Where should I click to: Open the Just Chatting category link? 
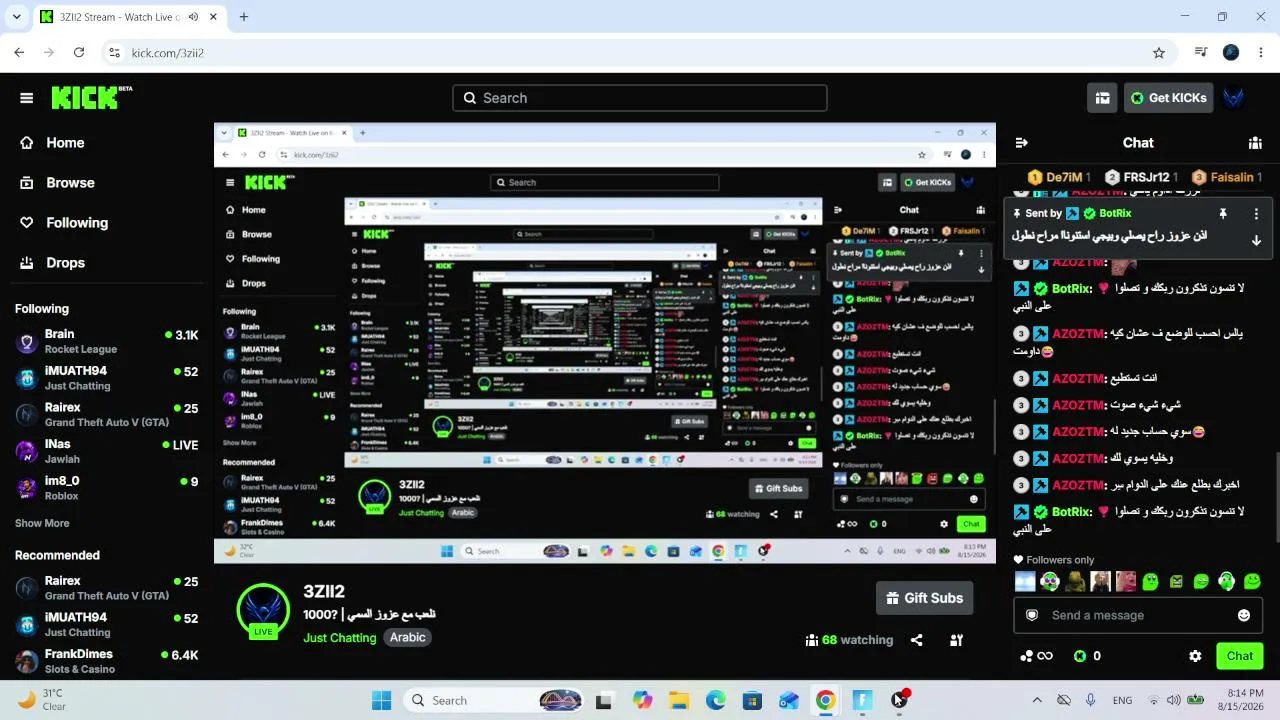340,638
